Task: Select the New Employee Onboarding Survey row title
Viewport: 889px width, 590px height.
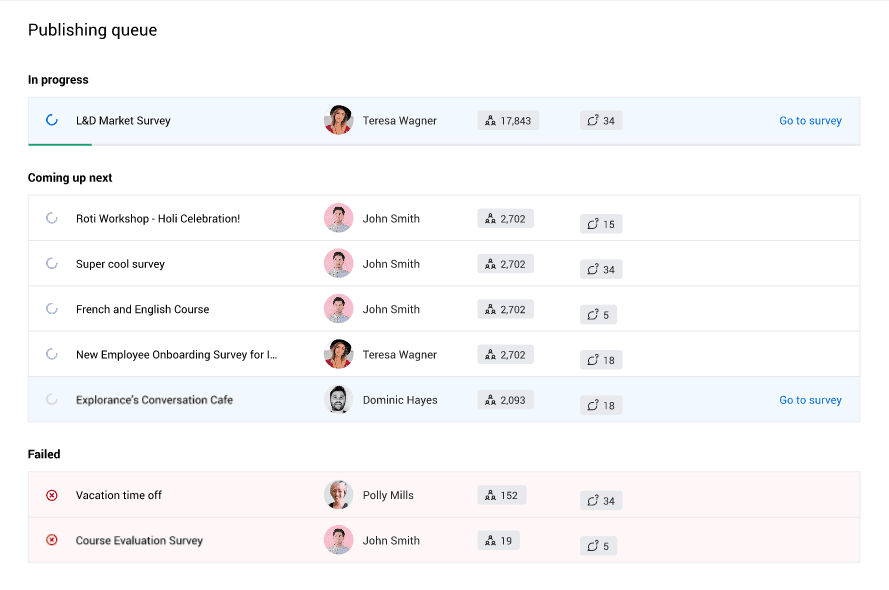Action: [x=176, y=355]
